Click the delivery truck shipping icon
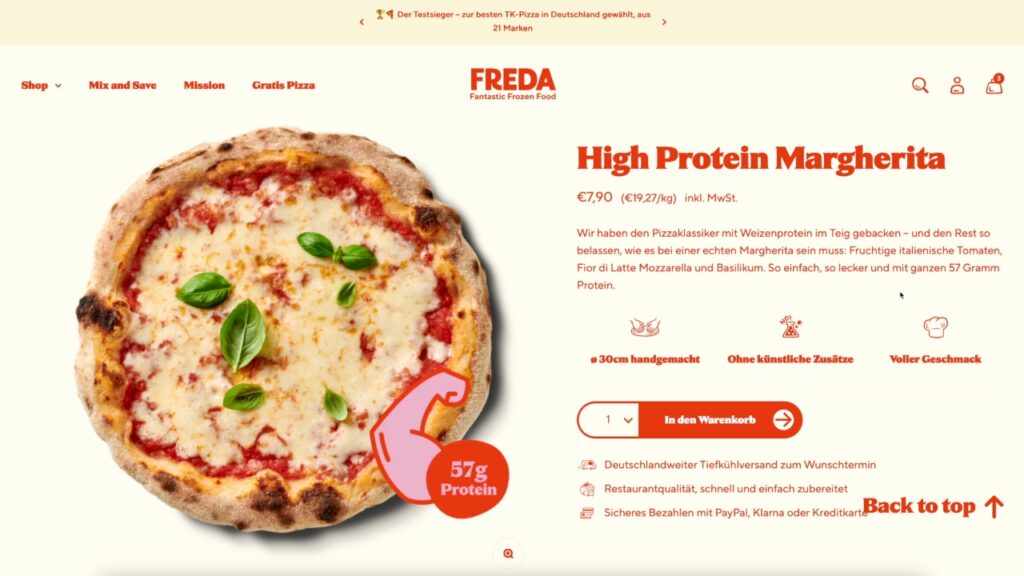Image resolution: width=1024 pixels, height=576 pixels. click(587, 465)
